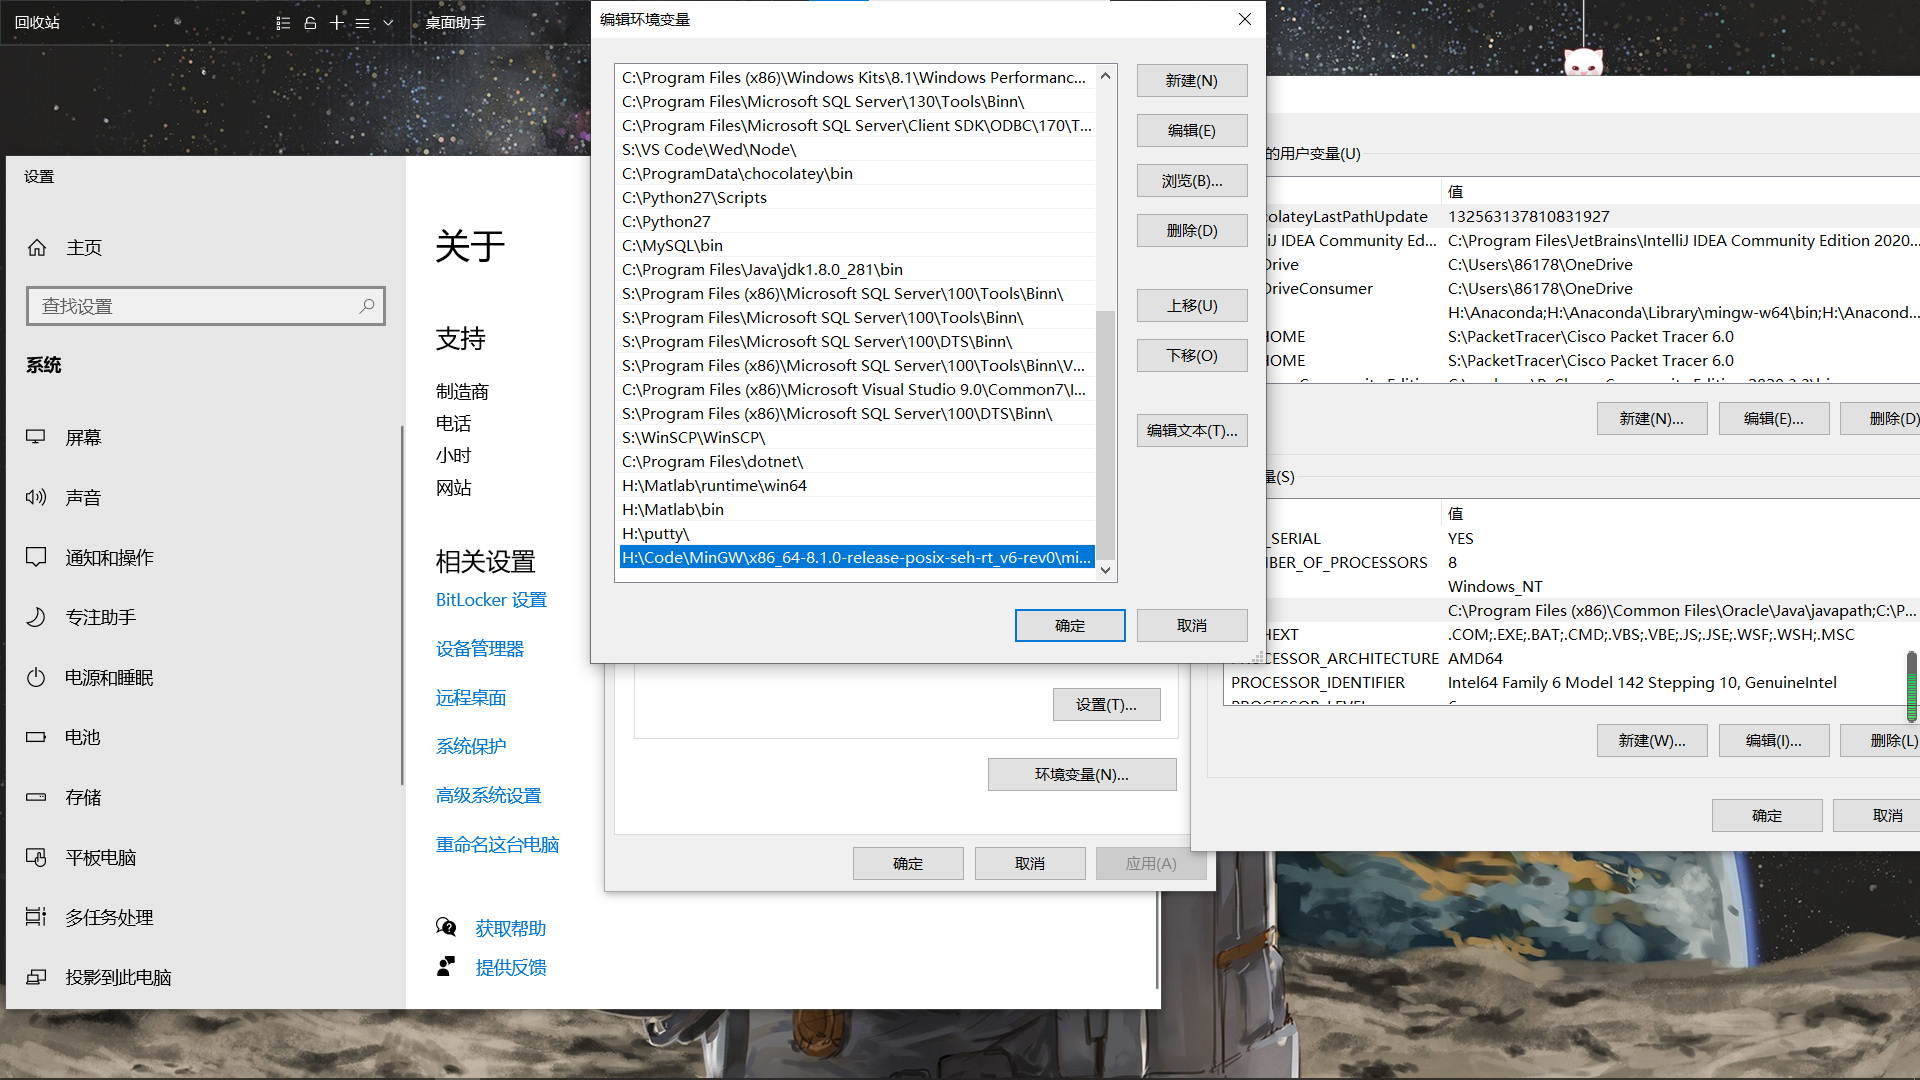Click the 上移(U) move up button

(x=1192, y=306)
